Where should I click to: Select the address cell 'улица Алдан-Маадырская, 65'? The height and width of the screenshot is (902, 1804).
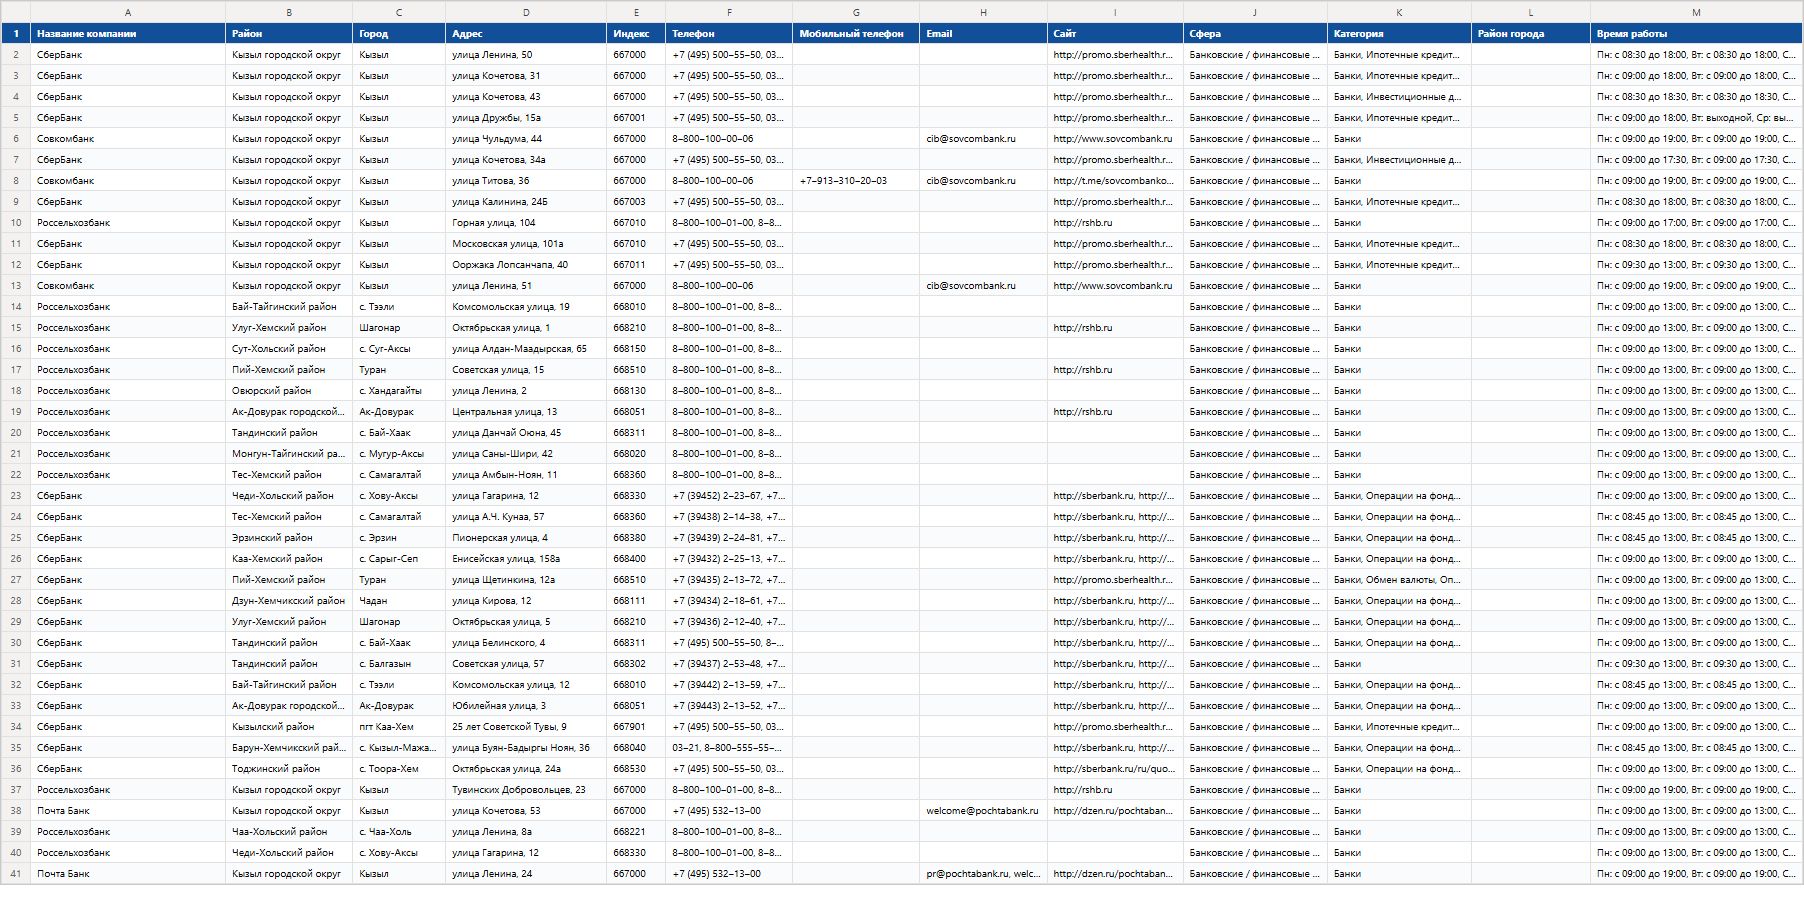[526, 349]
